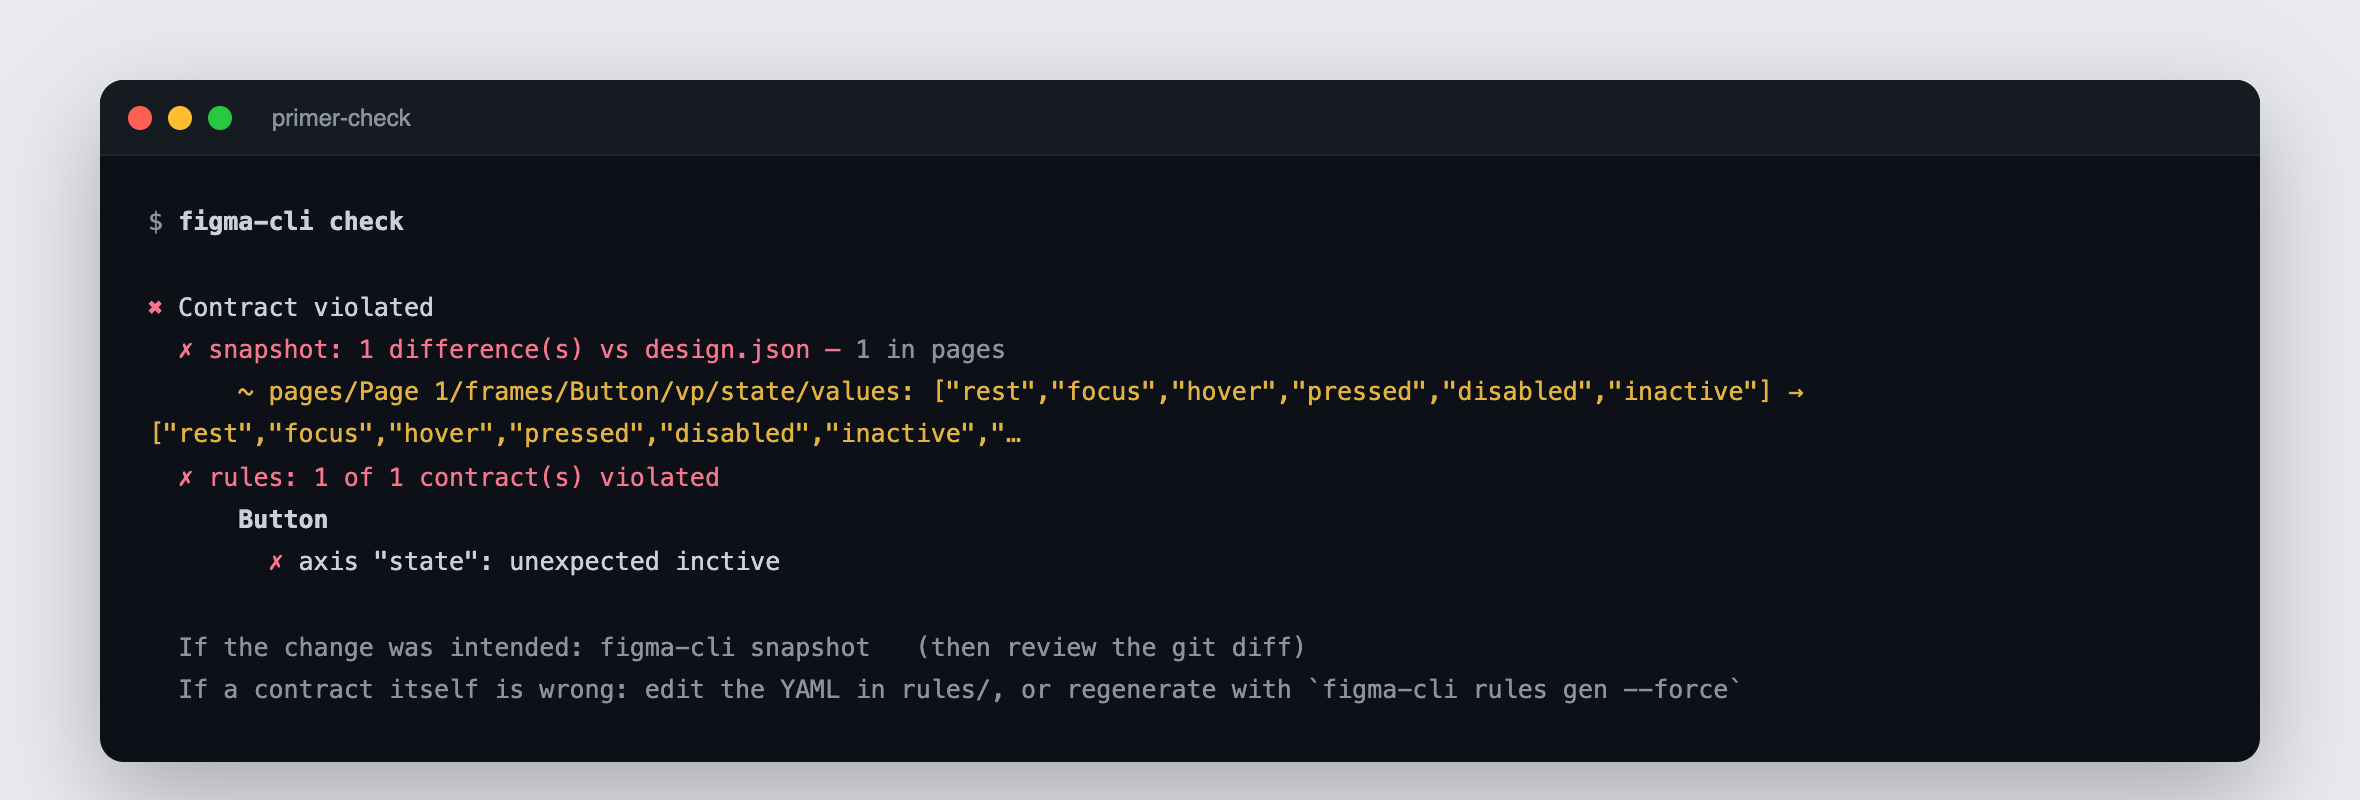Click the X mark before axis state line

(275, 562)
